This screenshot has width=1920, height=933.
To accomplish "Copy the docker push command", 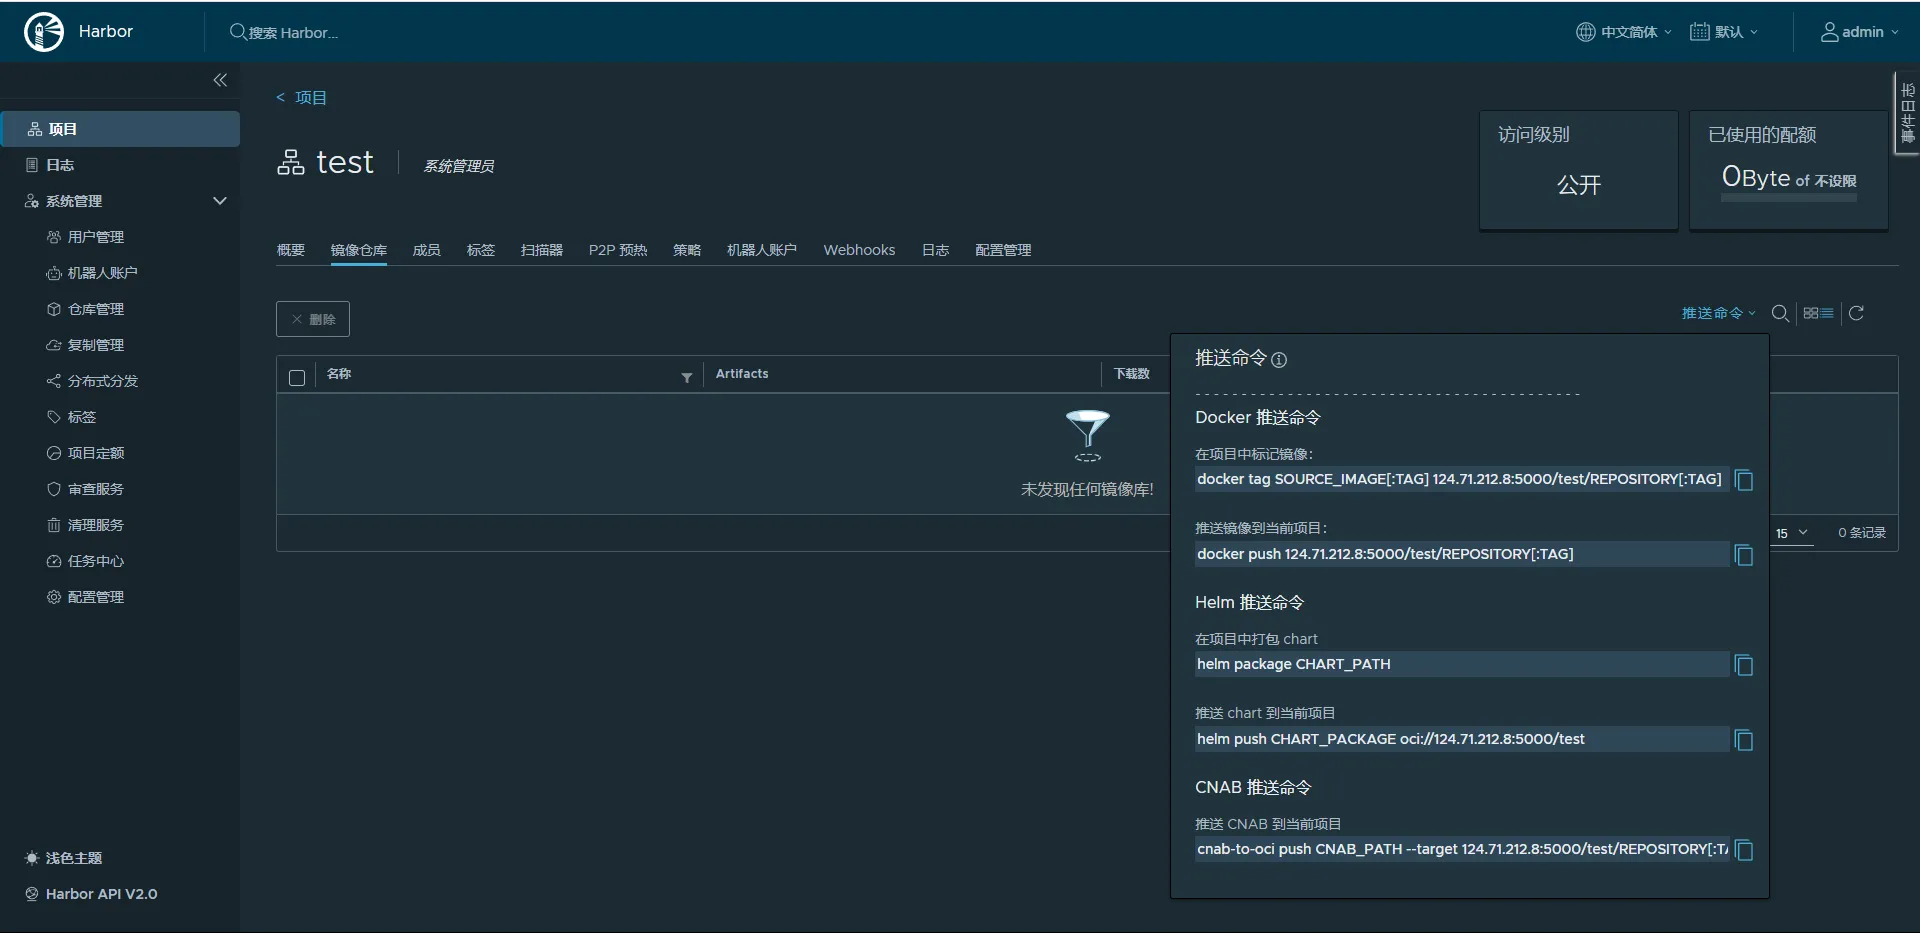I will 1744,555.
